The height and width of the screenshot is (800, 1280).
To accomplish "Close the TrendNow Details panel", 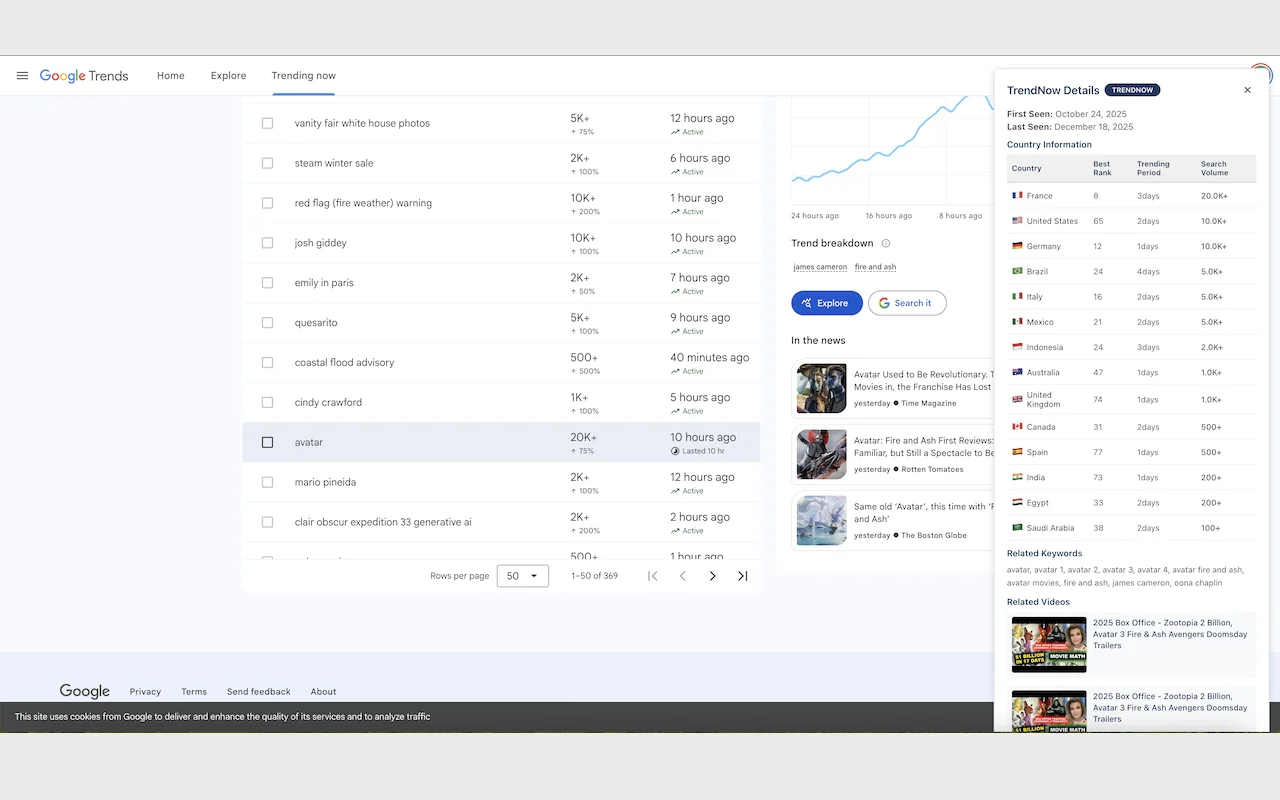I will [1247, 89].
